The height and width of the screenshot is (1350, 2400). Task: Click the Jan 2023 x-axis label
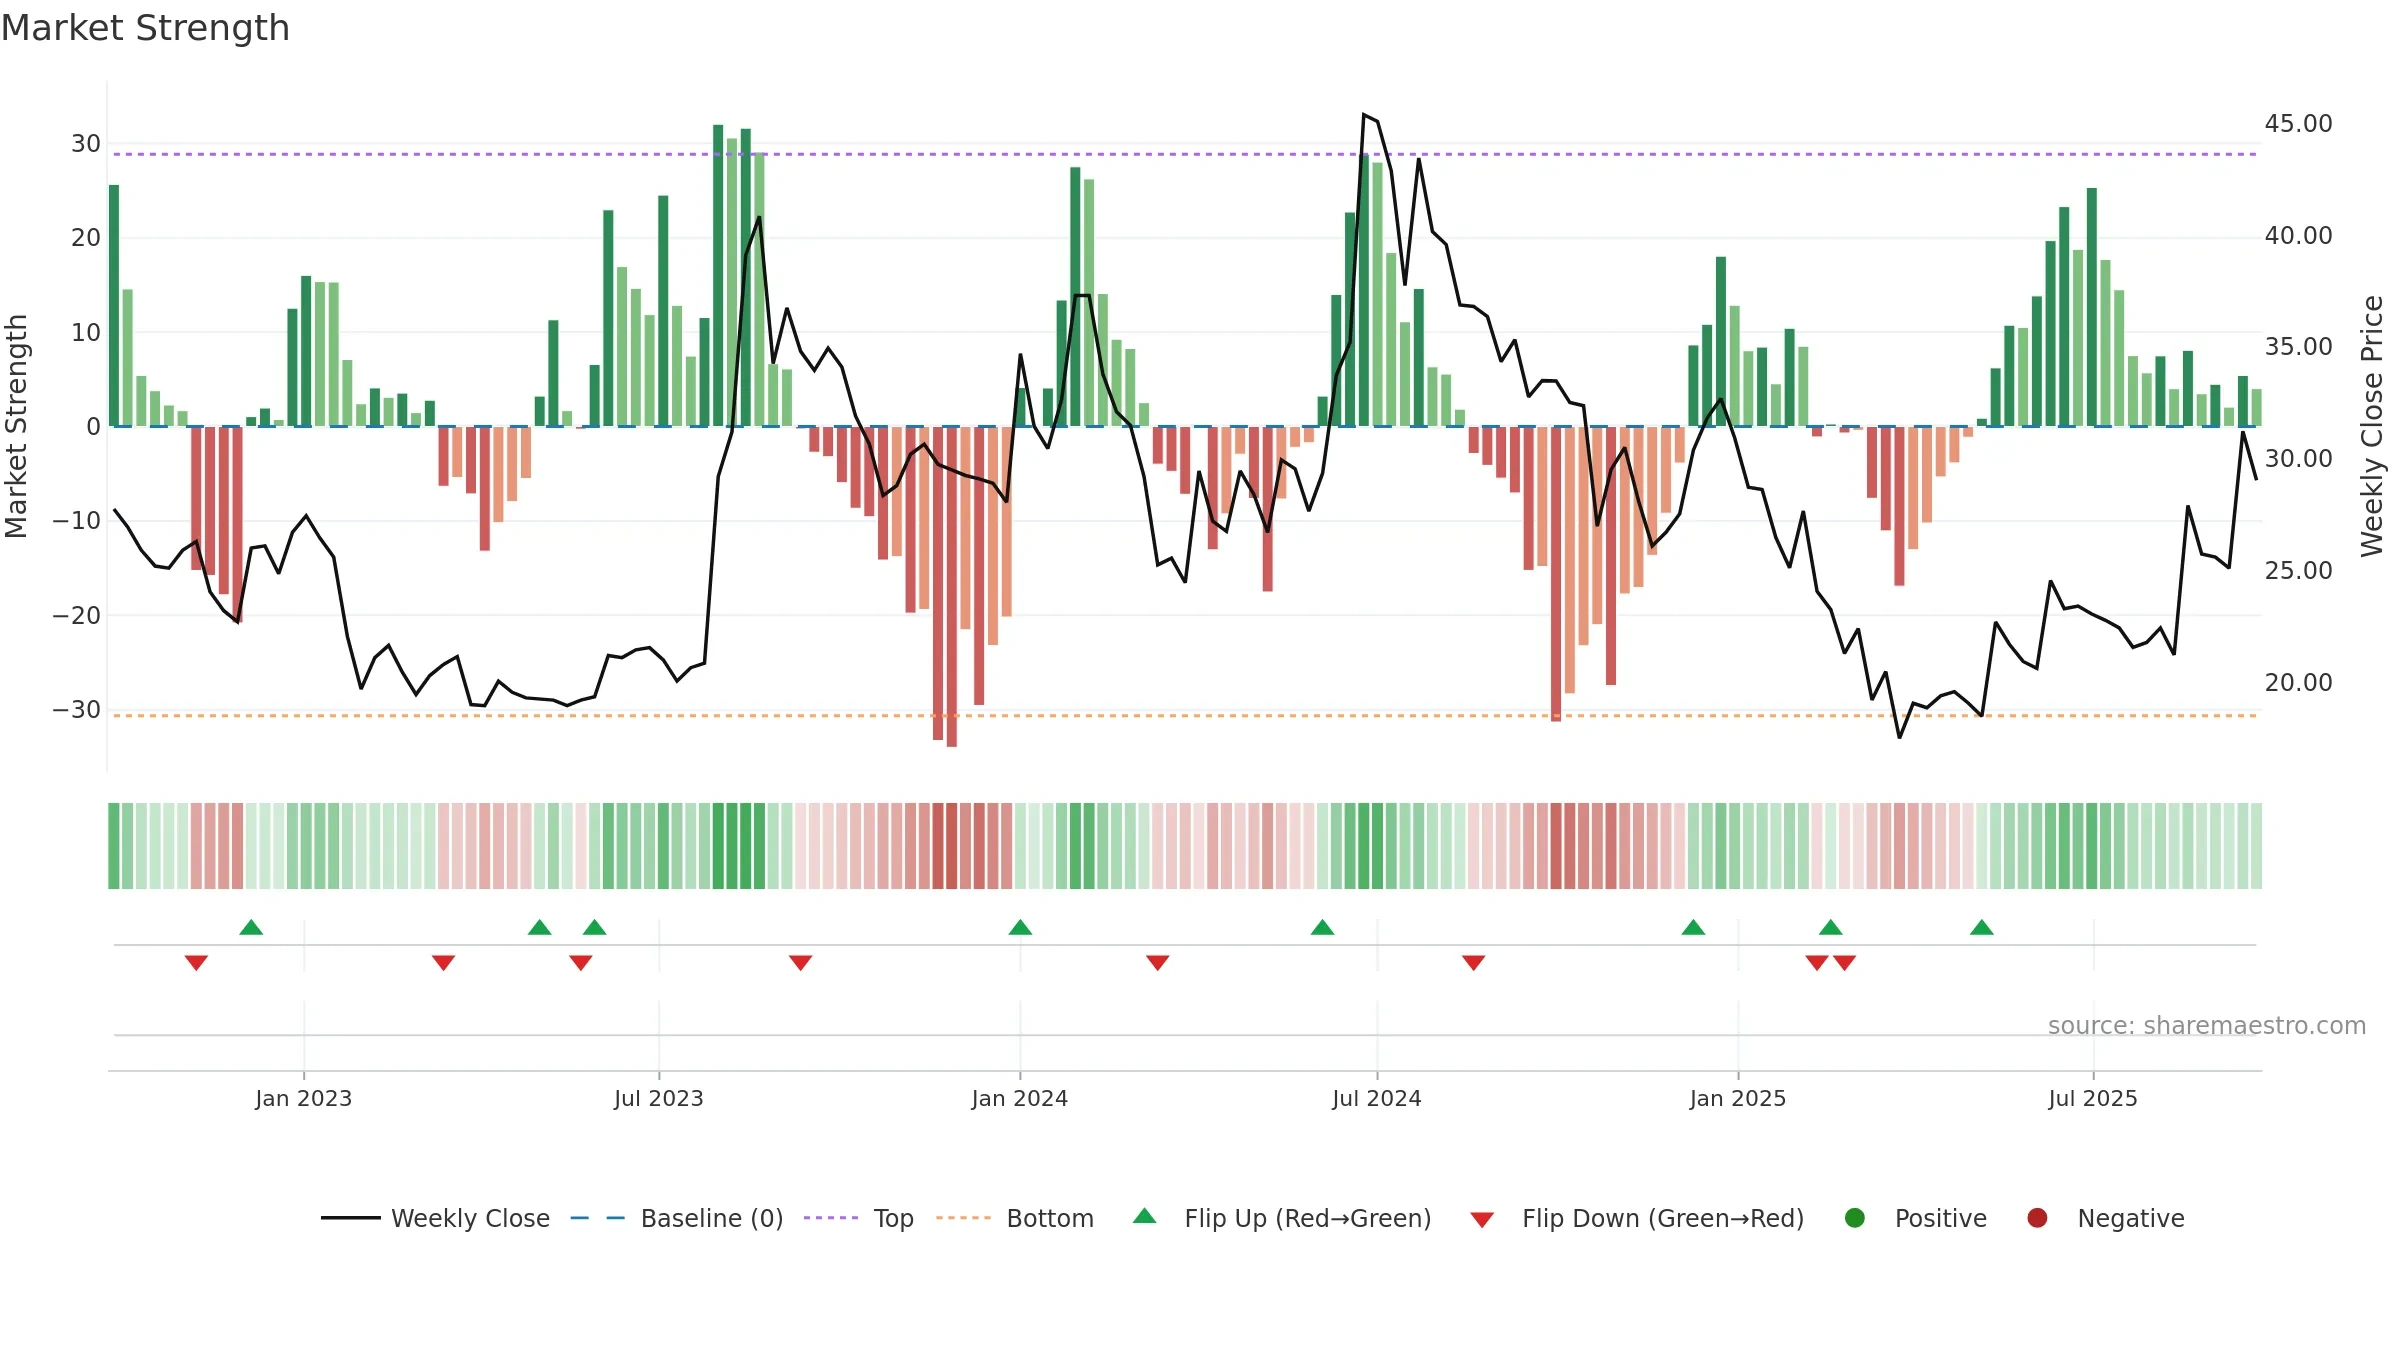coord(304,1098)
